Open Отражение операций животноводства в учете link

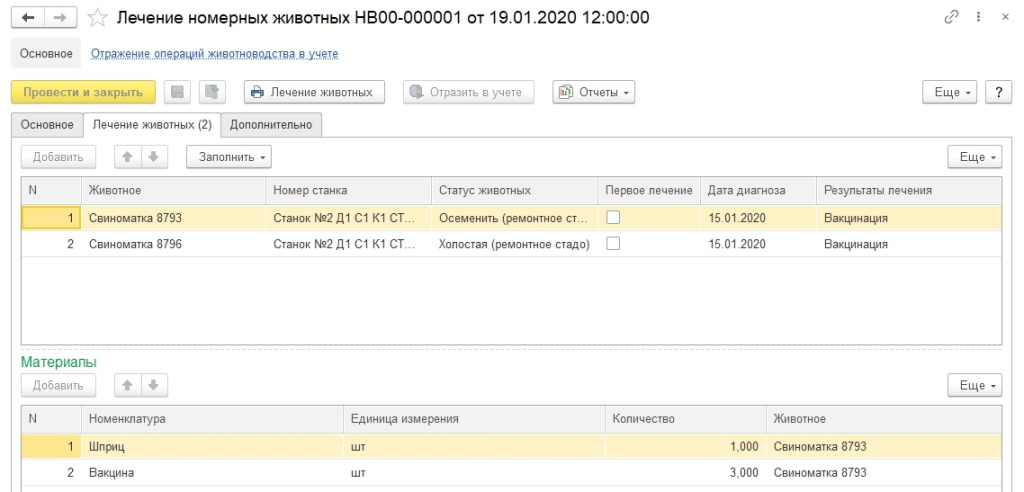click(x=214, y=53)
